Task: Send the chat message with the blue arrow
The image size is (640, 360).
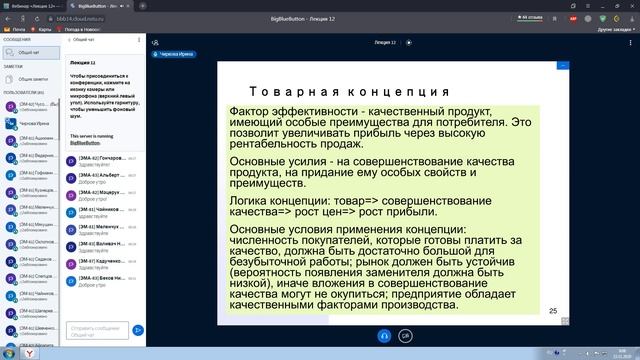Action: tap(138, 330)
